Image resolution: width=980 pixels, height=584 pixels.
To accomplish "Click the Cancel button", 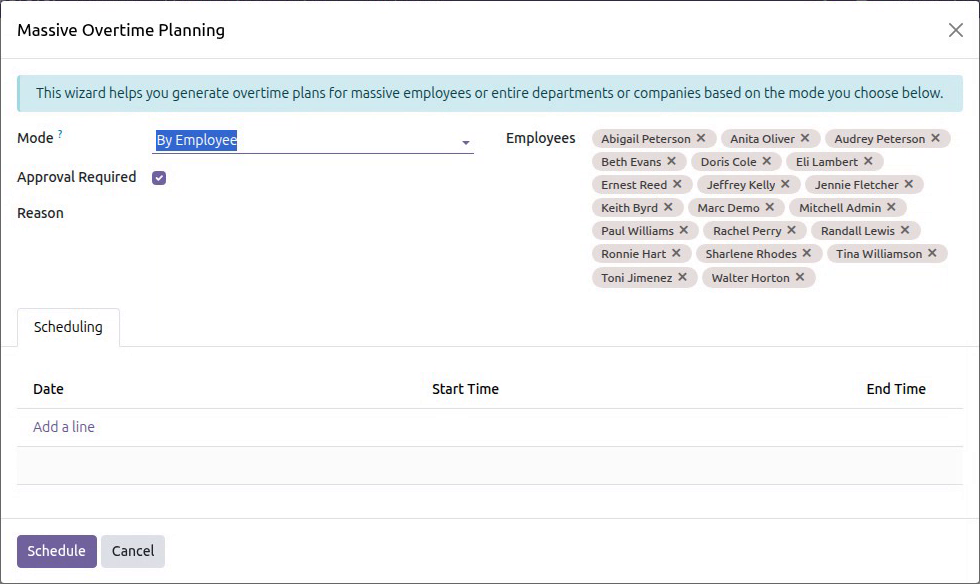I will (133, 551).
